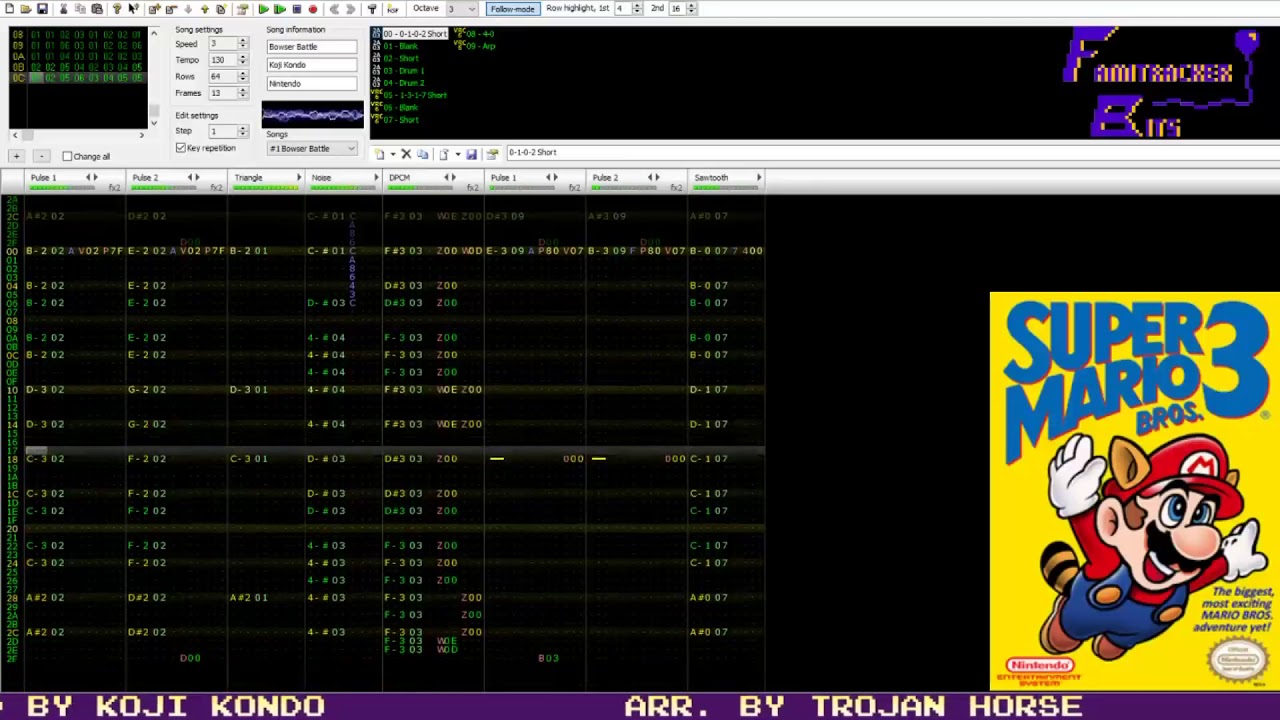Add a new instrument icon
Screen dimensions: 1280x720
(x=380, y=154)
